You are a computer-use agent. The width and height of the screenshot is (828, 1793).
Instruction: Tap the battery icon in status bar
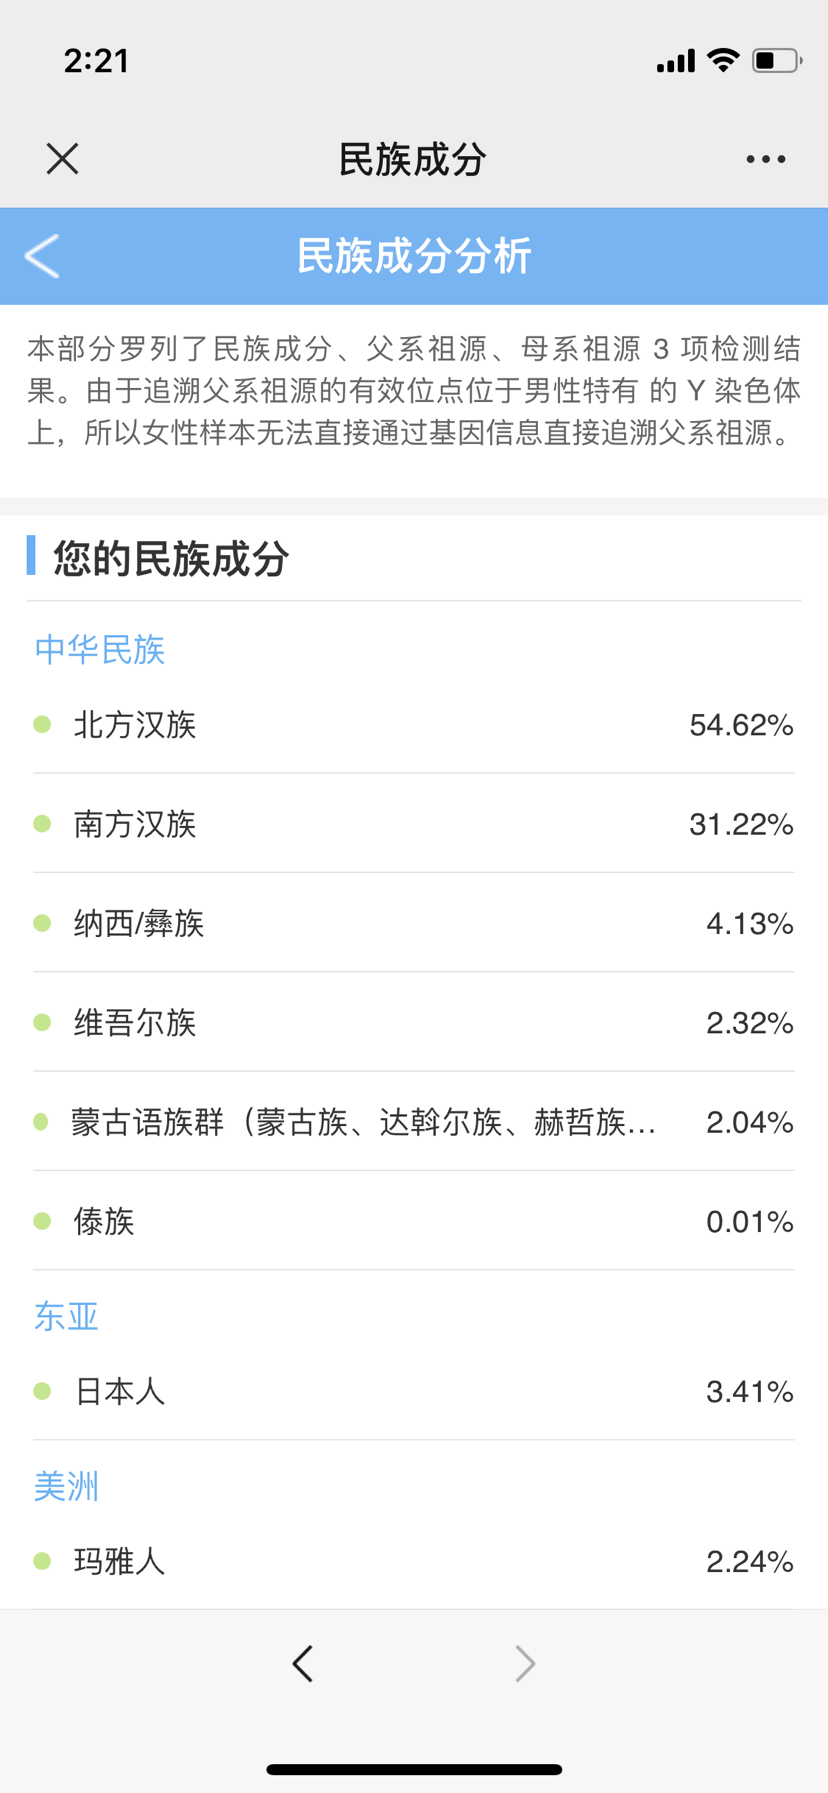777,61
